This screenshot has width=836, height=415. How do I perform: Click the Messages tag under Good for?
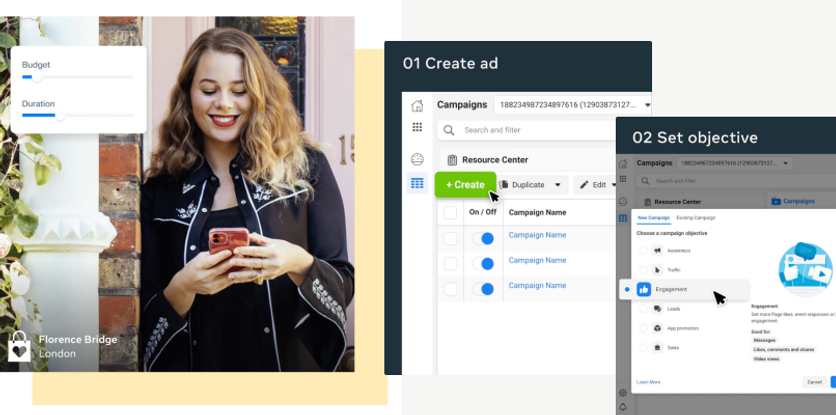(x=765, y=340)
